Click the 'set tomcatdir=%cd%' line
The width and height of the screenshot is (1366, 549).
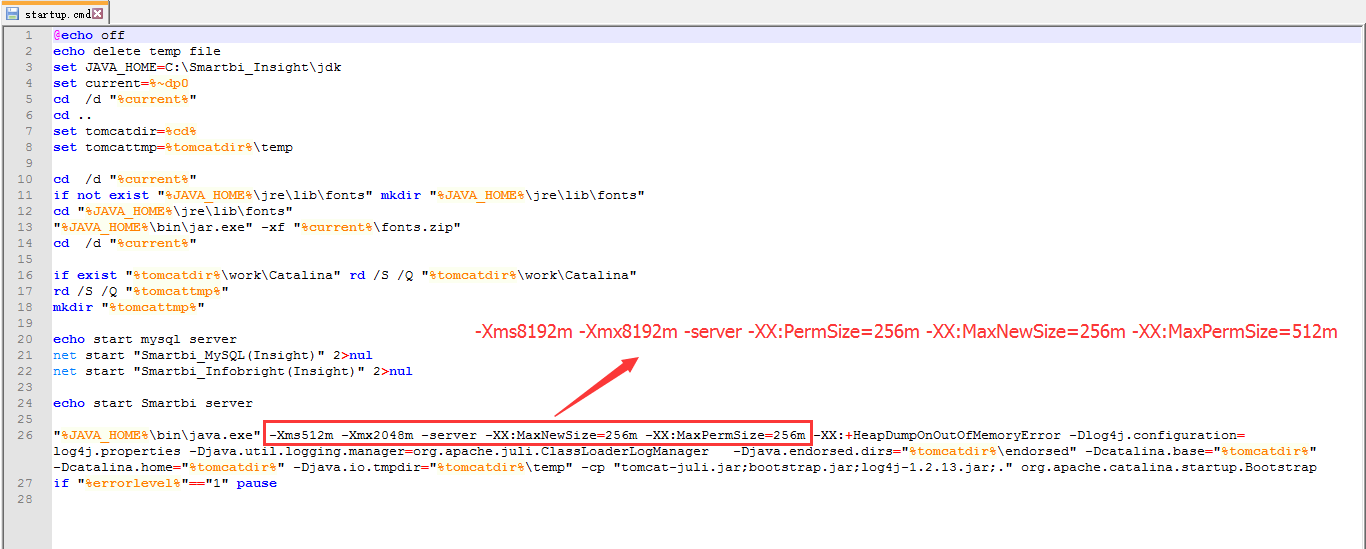coord(125,131)
